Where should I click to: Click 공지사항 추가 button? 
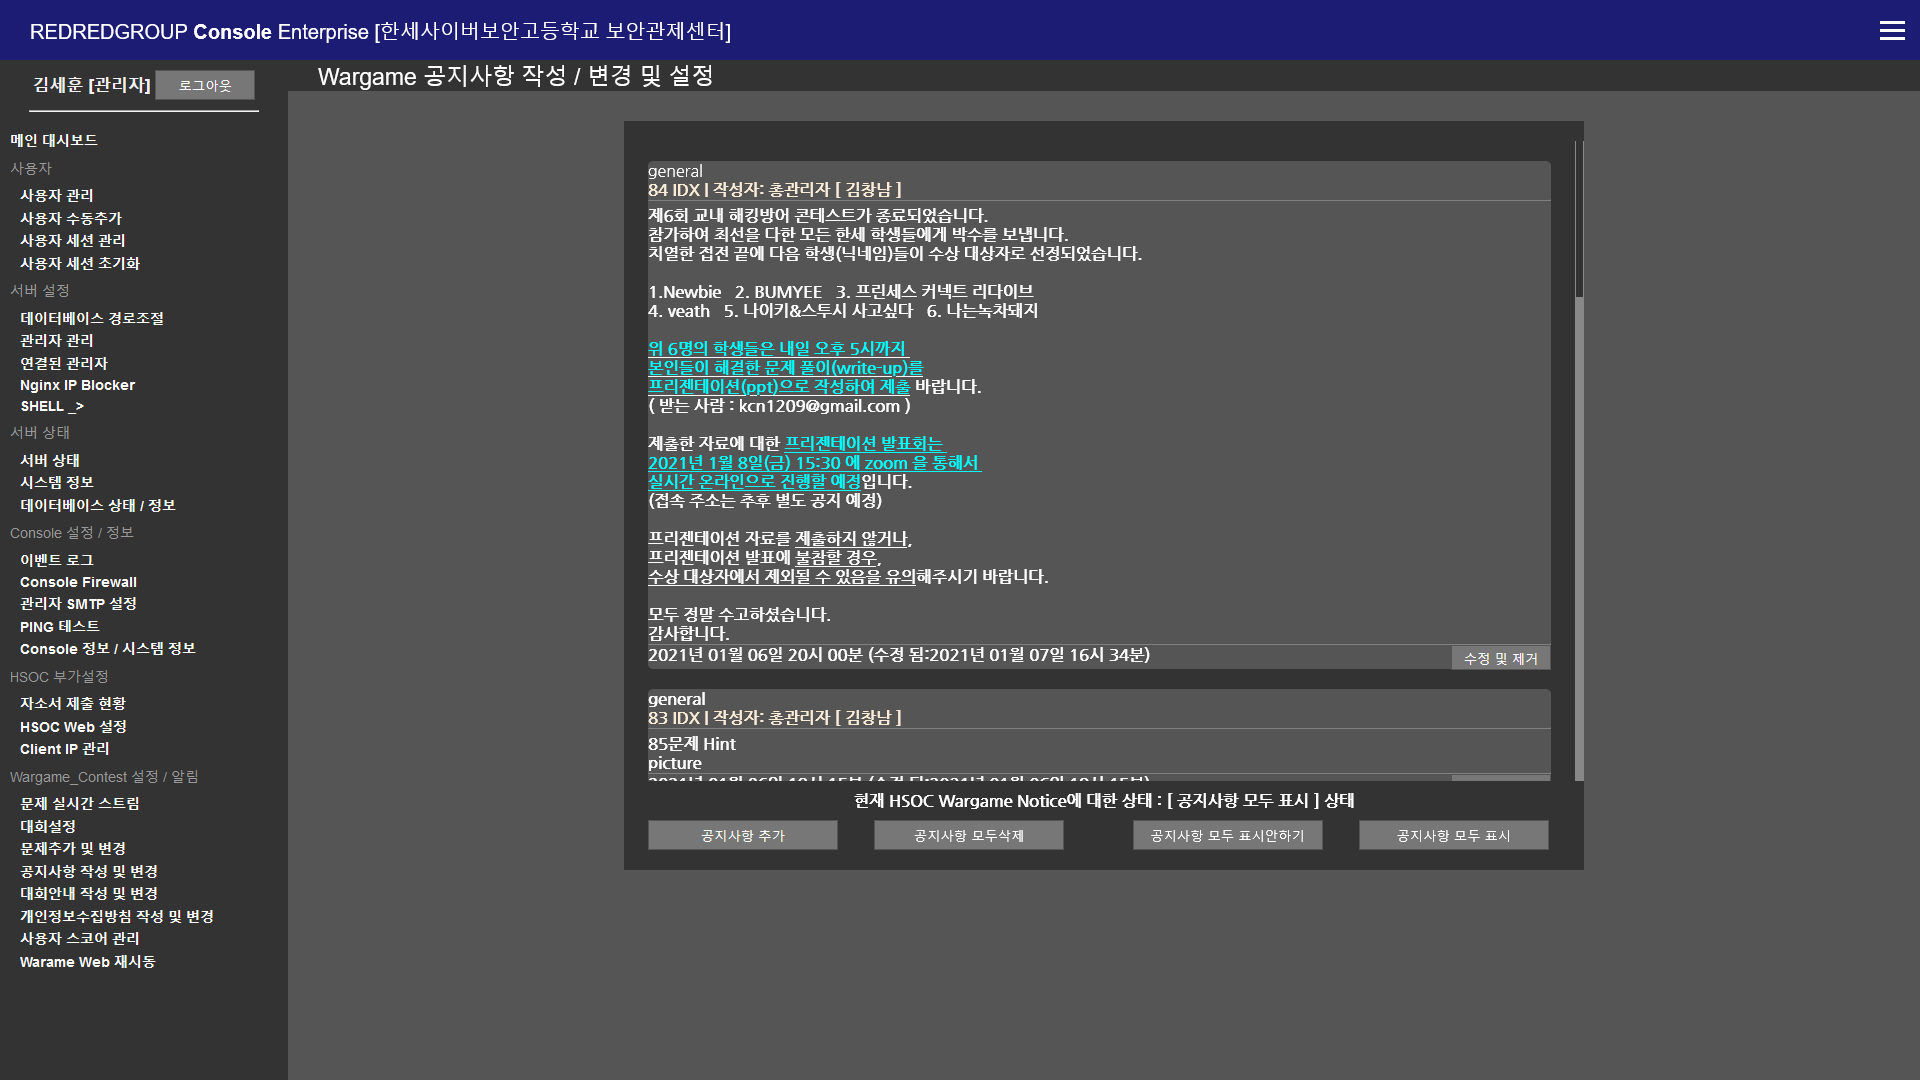tap(742, 836)
